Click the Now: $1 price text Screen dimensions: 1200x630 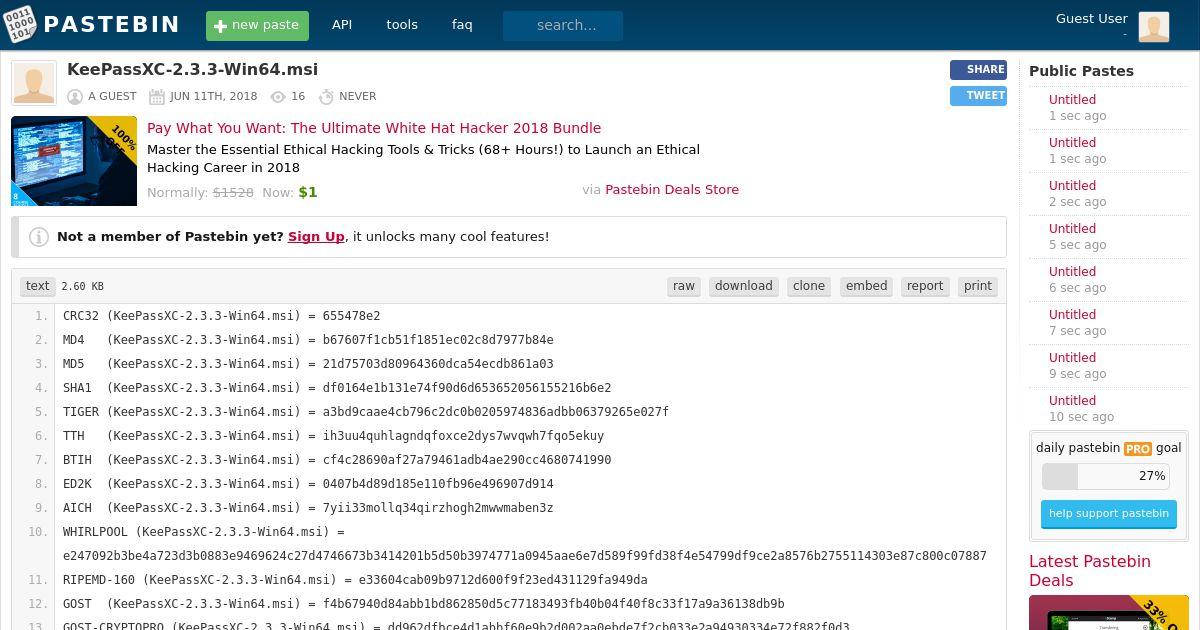tap(290, 192)
